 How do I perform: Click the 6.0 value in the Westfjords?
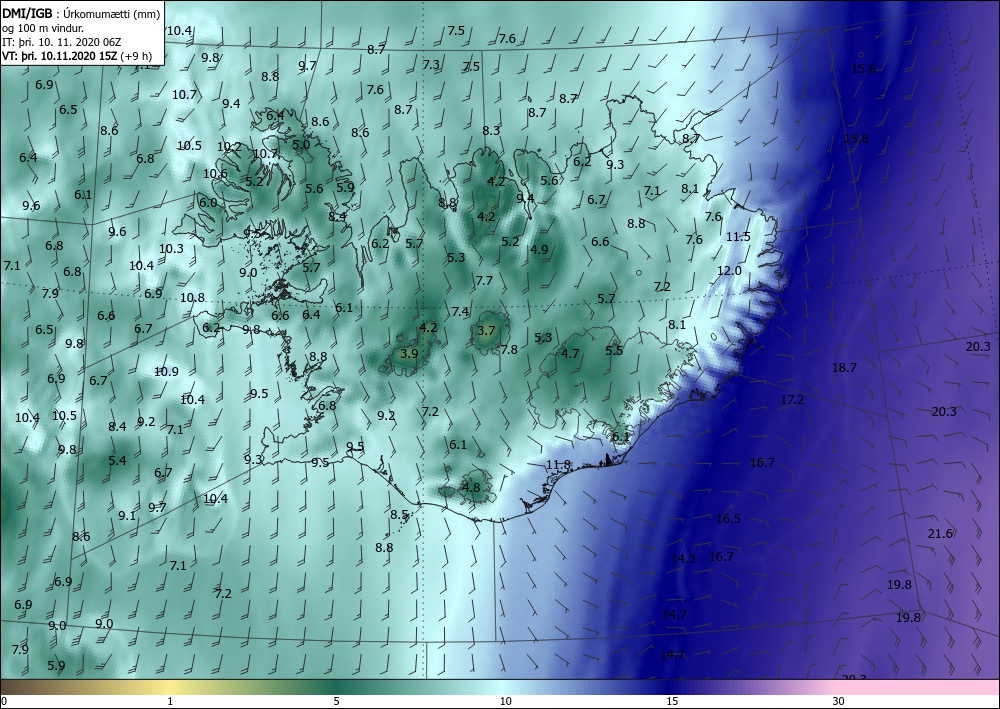tap(208, 203)
